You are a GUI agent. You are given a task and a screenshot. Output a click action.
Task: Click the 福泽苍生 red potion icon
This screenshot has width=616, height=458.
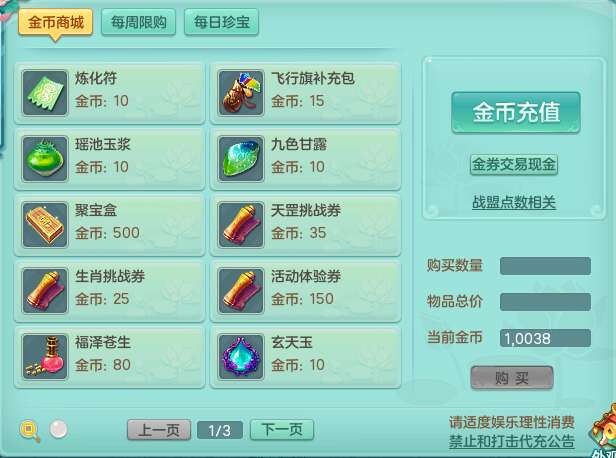point(45,357)
